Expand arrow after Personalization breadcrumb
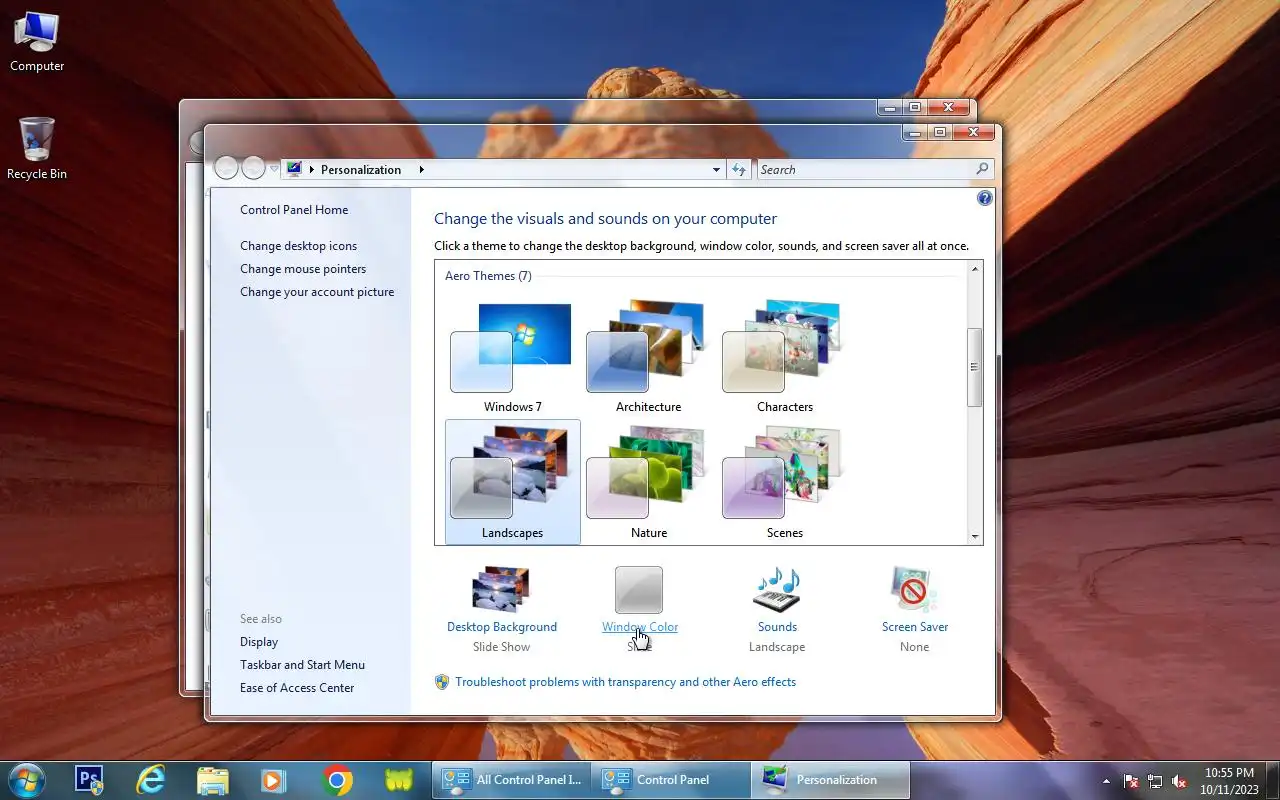Screen dimensions: 1280x800 pos(421,170)
